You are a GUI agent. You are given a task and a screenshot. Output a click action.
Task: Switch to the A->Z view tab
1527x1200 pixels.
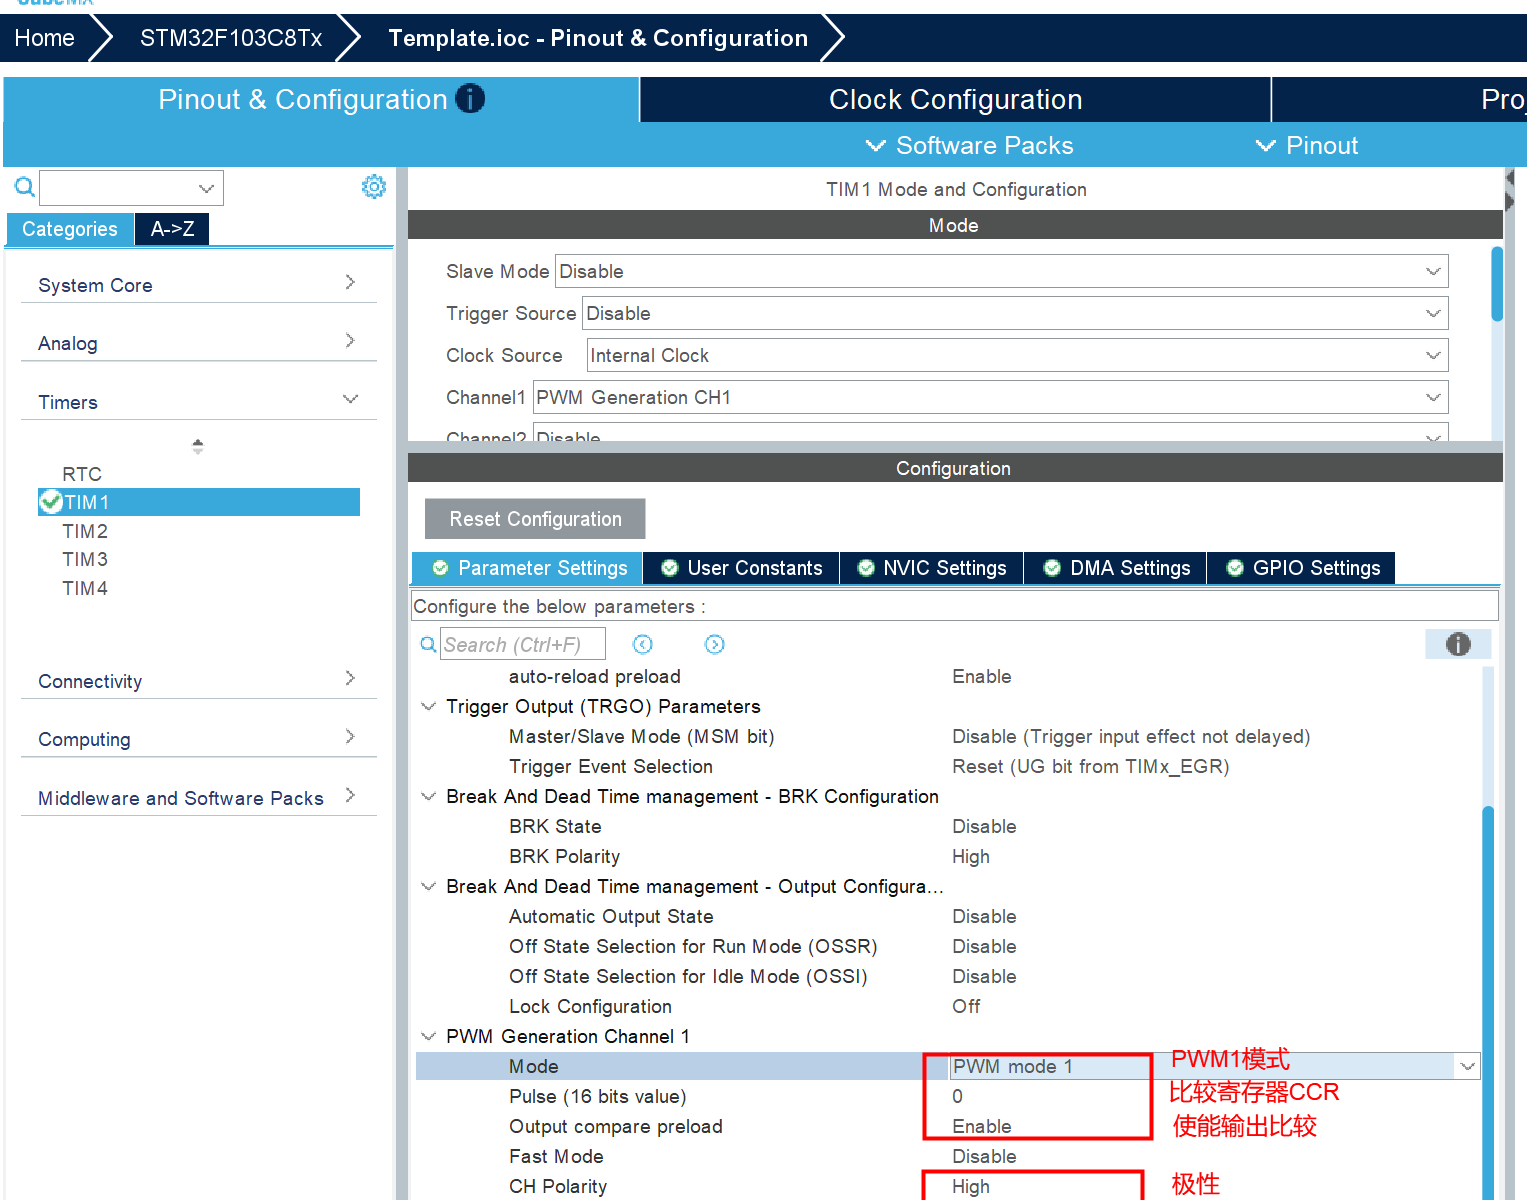point(172,229)
